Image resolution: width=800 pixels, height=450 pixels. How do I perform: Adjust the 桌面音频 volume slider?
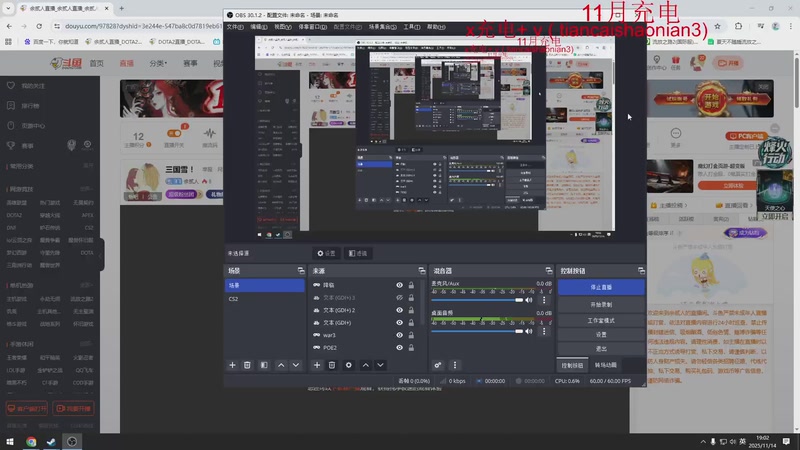tap(477, 332)
